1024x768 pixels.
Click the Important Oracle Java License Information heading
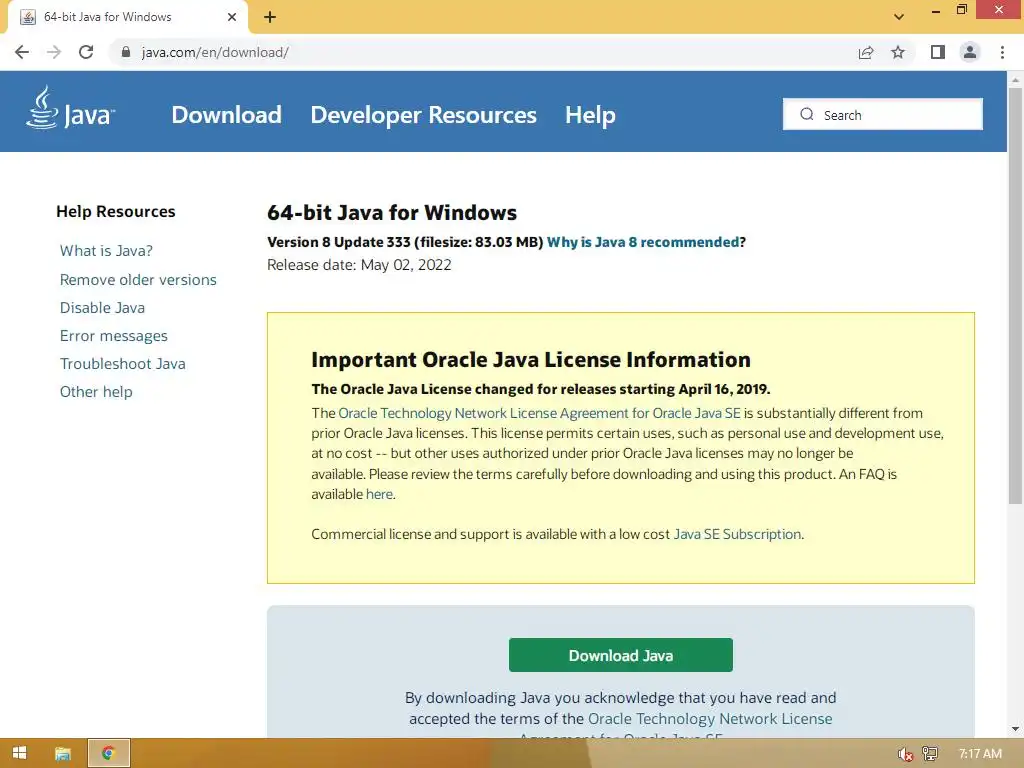(x=531, y=360)
